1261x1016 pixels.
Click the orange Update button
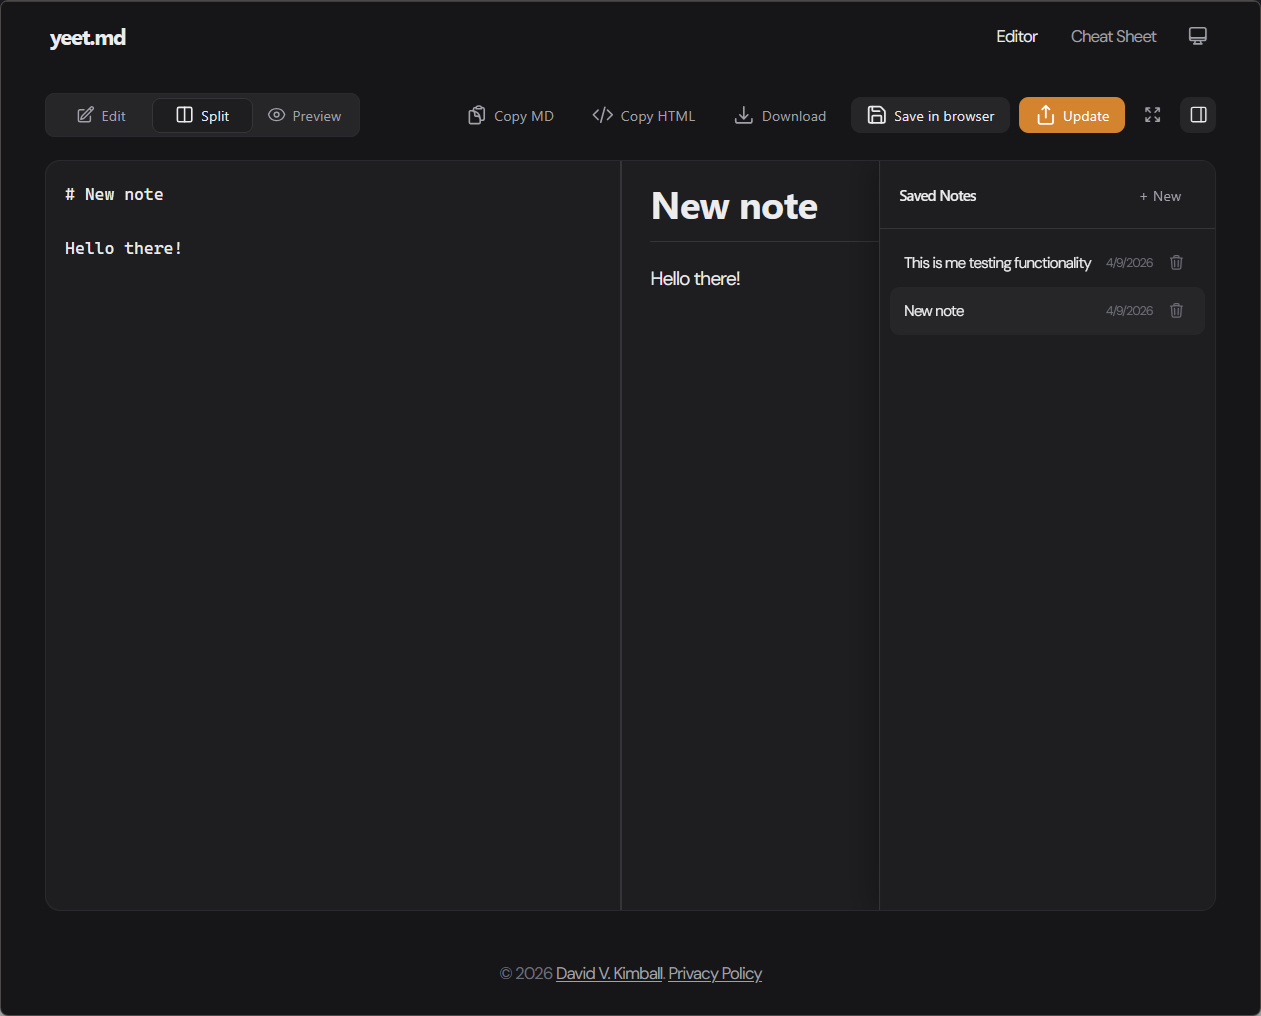pyautogui.click(x=1072, y=115)
